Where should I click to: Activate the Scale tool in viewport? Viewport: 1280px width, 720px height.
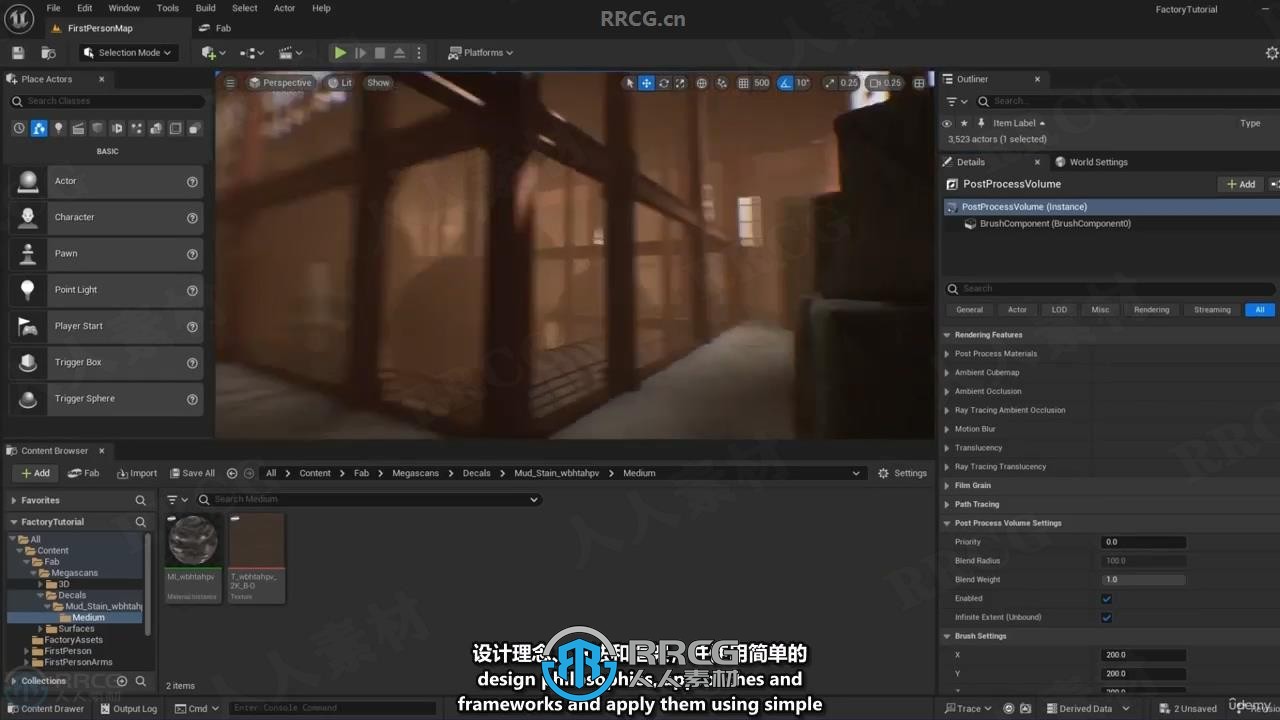coord(679,83)
